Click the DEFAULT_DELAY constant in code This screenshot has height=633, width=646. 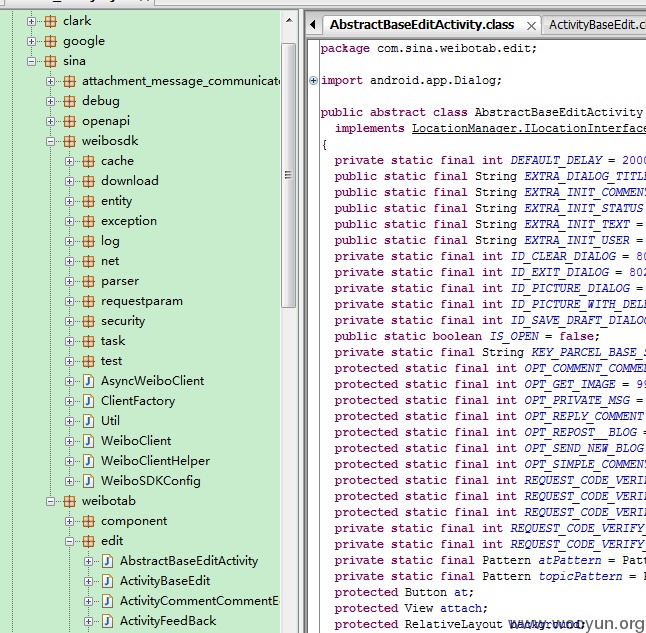click(556, 160)
